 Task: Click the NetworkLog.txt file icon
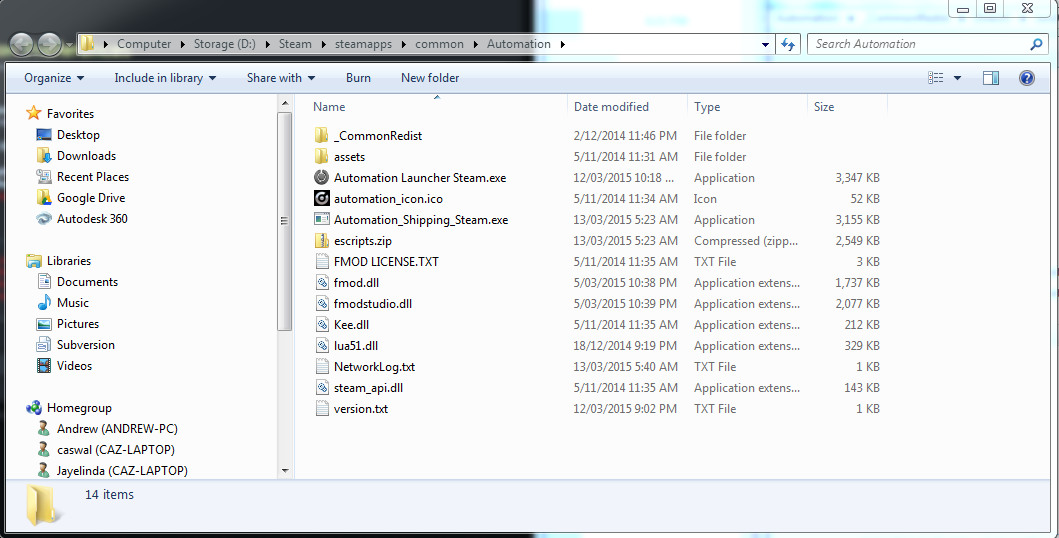pyautogui.click(x=321, y=367)
